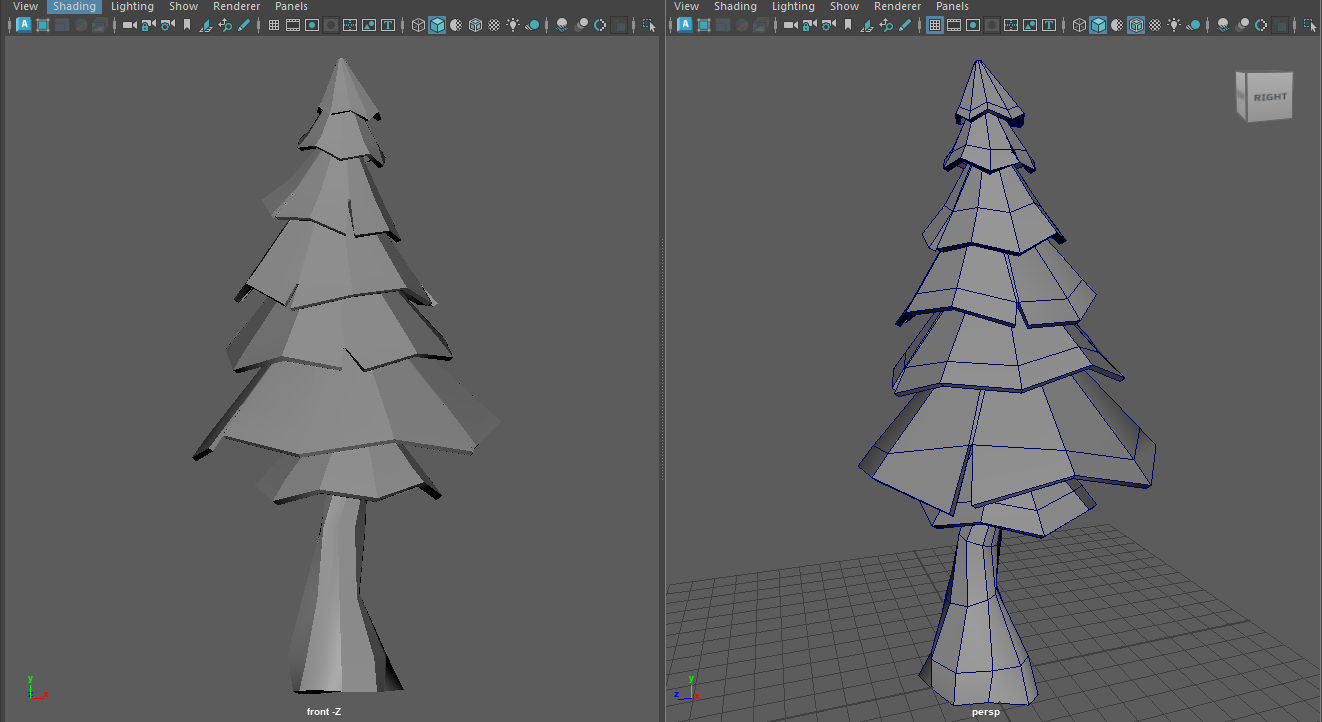Click 2D pan/zoom icon in front panel
This screenshot has height=722, width=1322.
point(225,25)
